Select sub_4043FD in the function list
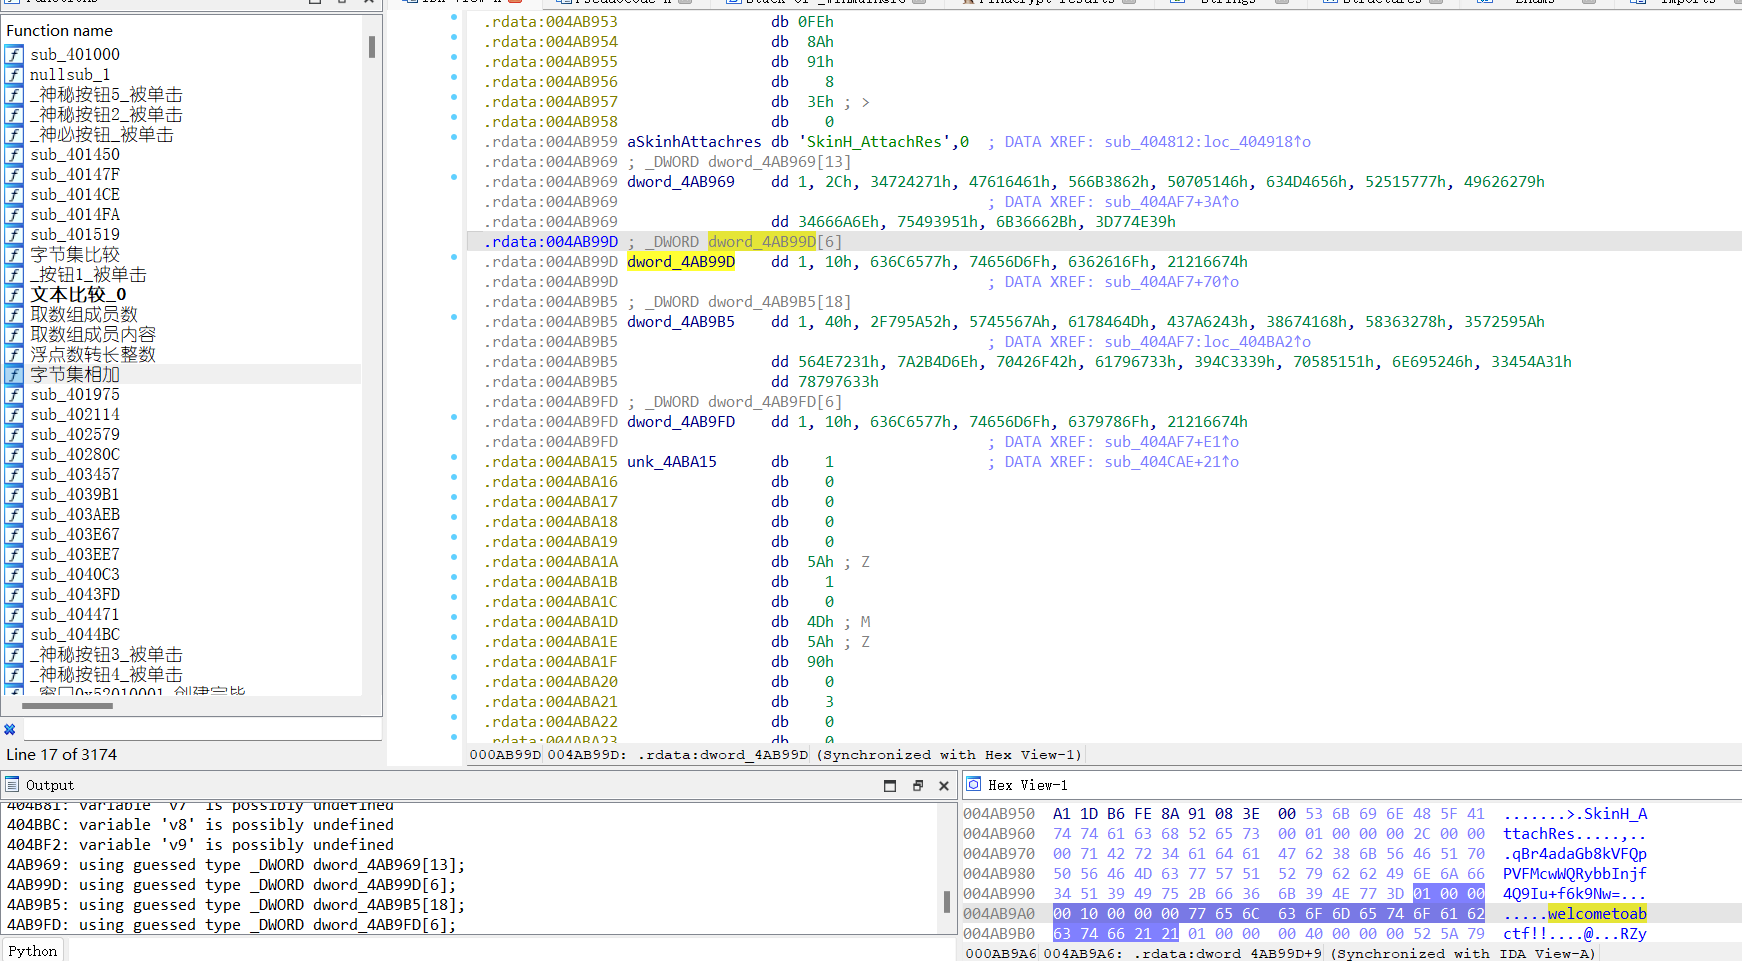1742x961 pixels. pyautogui.click(x=75, y=595)
